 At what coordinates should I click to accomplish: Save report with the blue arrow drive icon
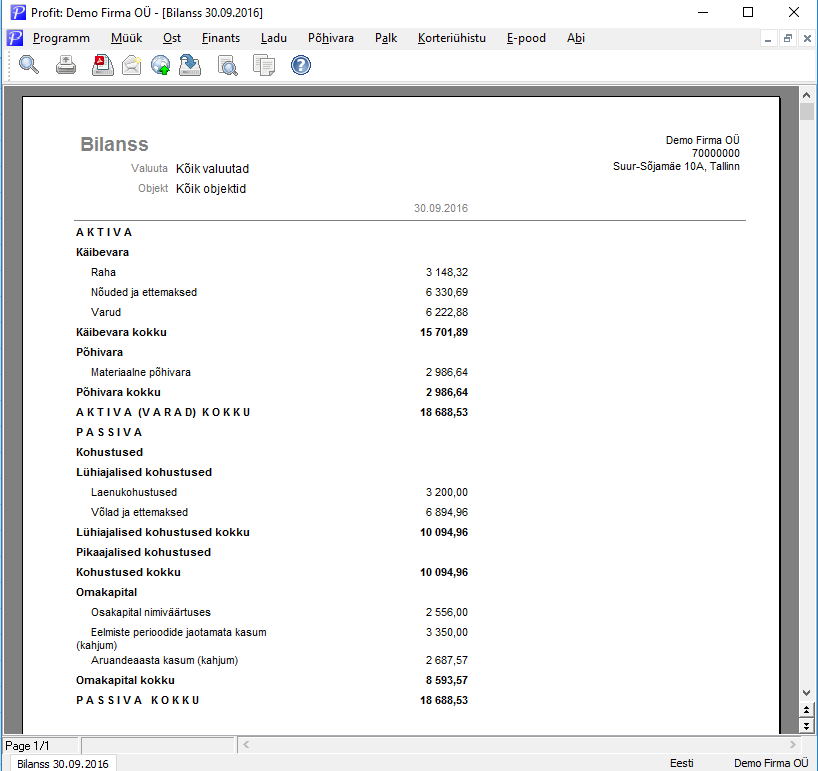point(190,65)
